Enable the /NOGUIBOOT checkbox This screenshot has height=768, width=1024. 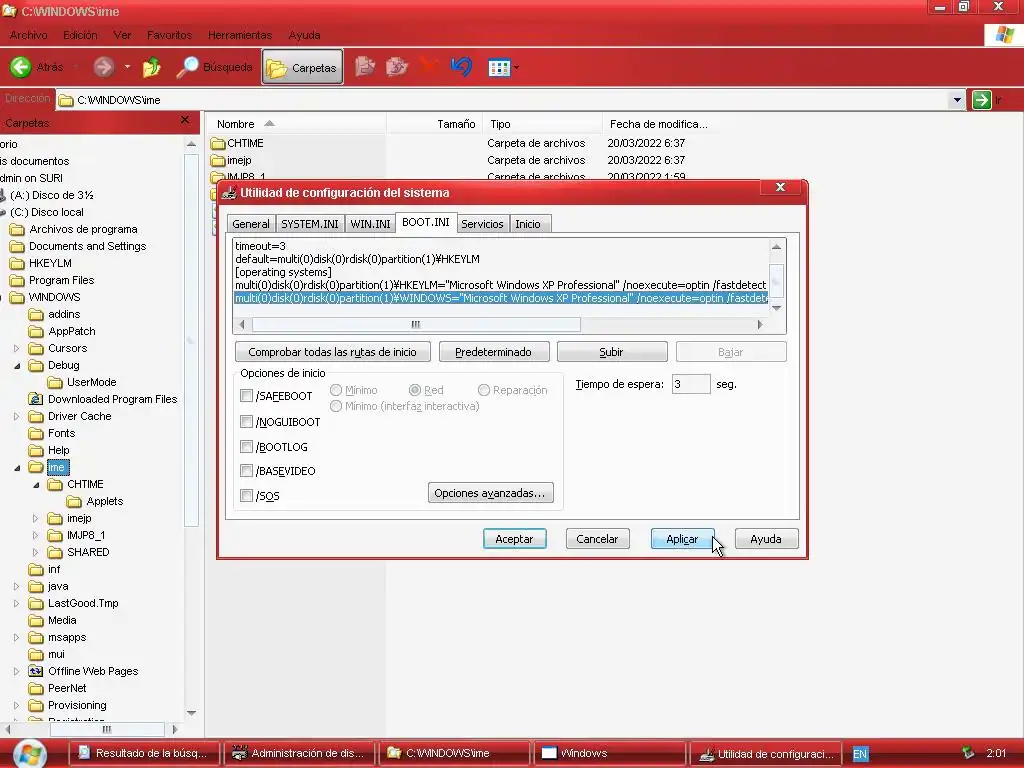pos(246,422)
